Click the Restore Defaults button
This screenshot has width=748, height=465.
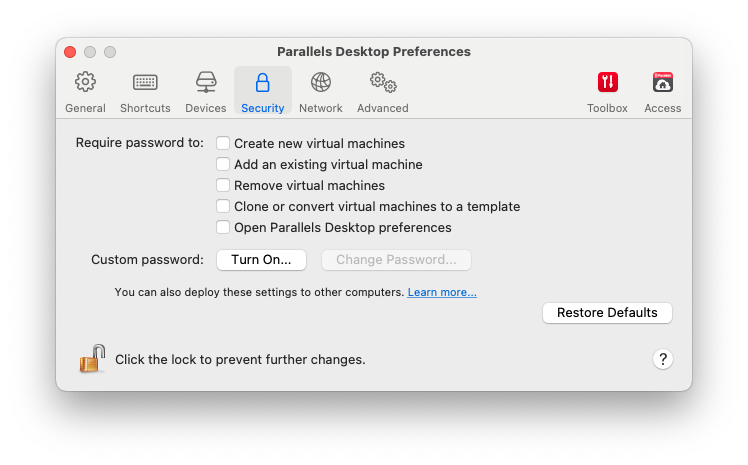point(607,313)
